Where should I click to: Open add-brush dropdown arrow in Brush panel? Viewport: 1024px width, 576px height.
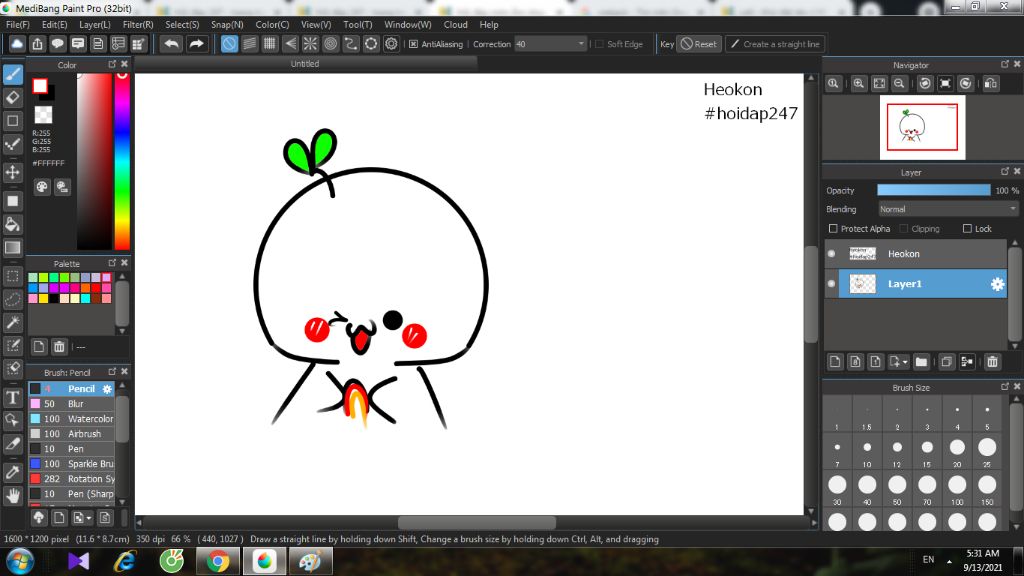click(89, 519)
